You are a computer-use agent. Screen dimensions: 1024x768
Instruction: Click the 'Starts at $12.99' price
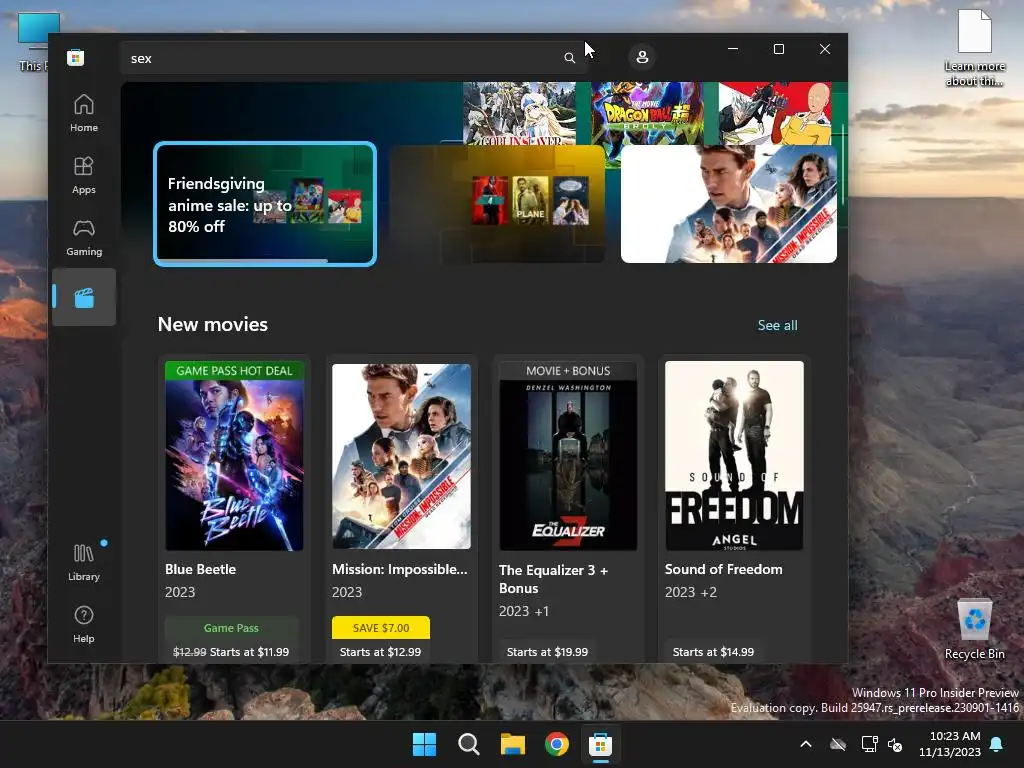point(380,652)
